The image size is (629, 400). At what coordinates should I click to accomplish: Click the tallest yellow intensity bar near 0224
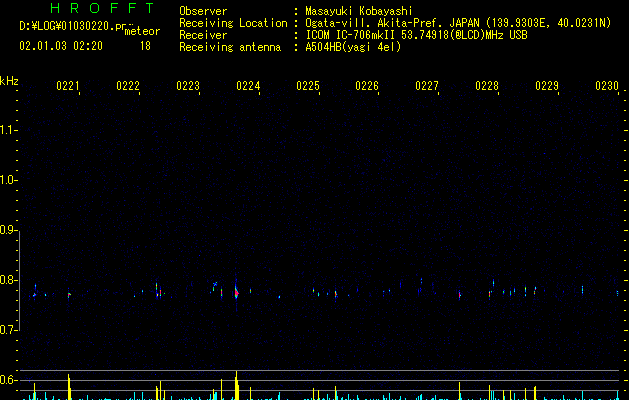[237, 386]
